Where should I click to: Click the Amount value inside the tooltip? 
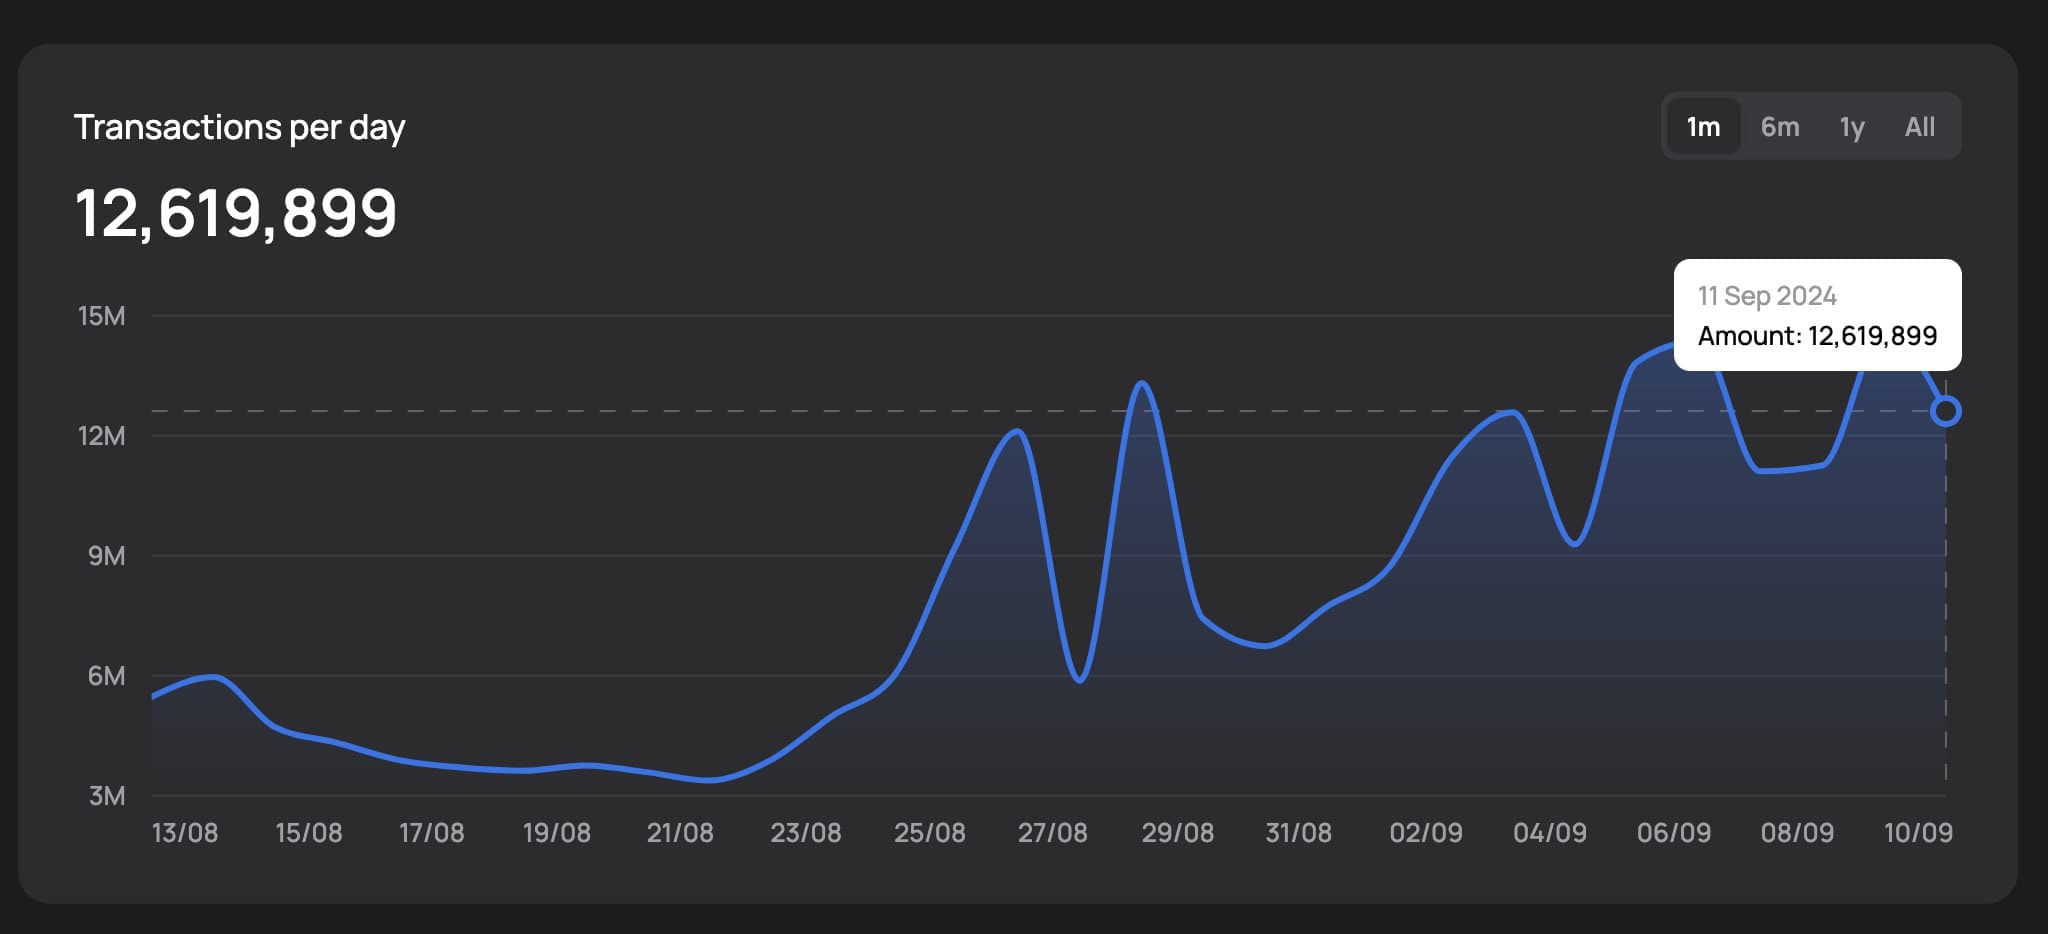point(1816,337)
